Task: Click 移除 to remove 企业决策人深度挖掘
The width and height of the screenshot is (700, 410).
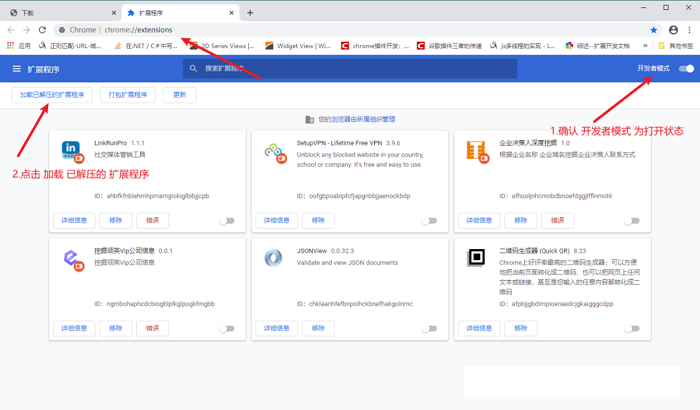Action: pos(521,220)
